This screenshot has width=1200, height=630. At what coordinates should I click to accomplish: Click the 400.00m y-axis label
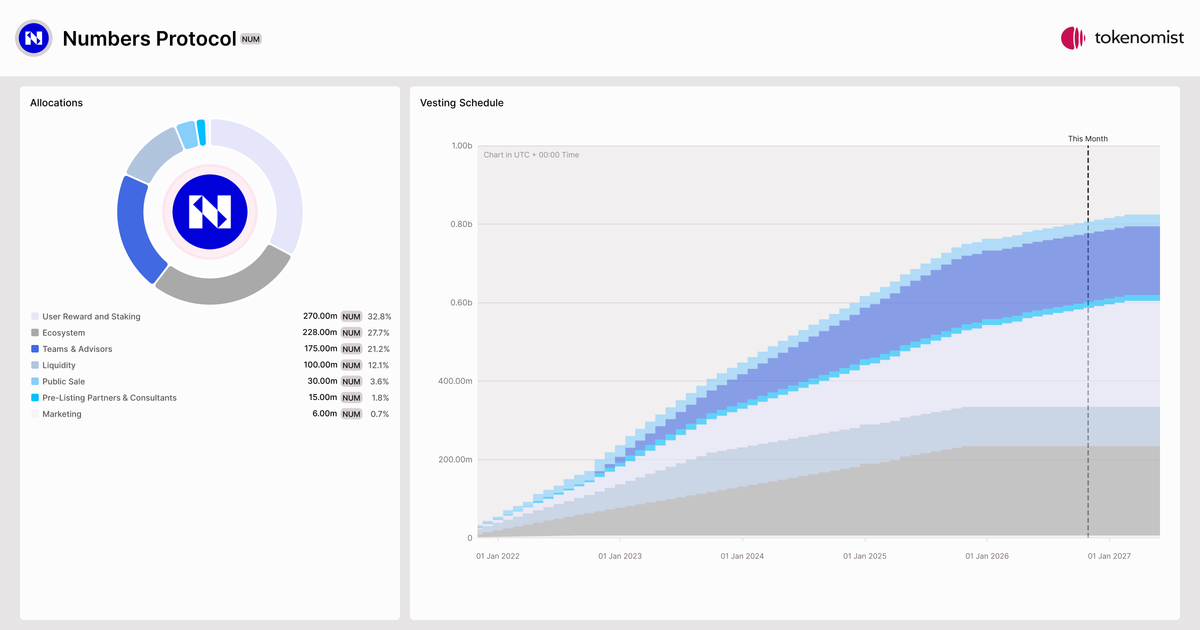(x=458, y=381)
